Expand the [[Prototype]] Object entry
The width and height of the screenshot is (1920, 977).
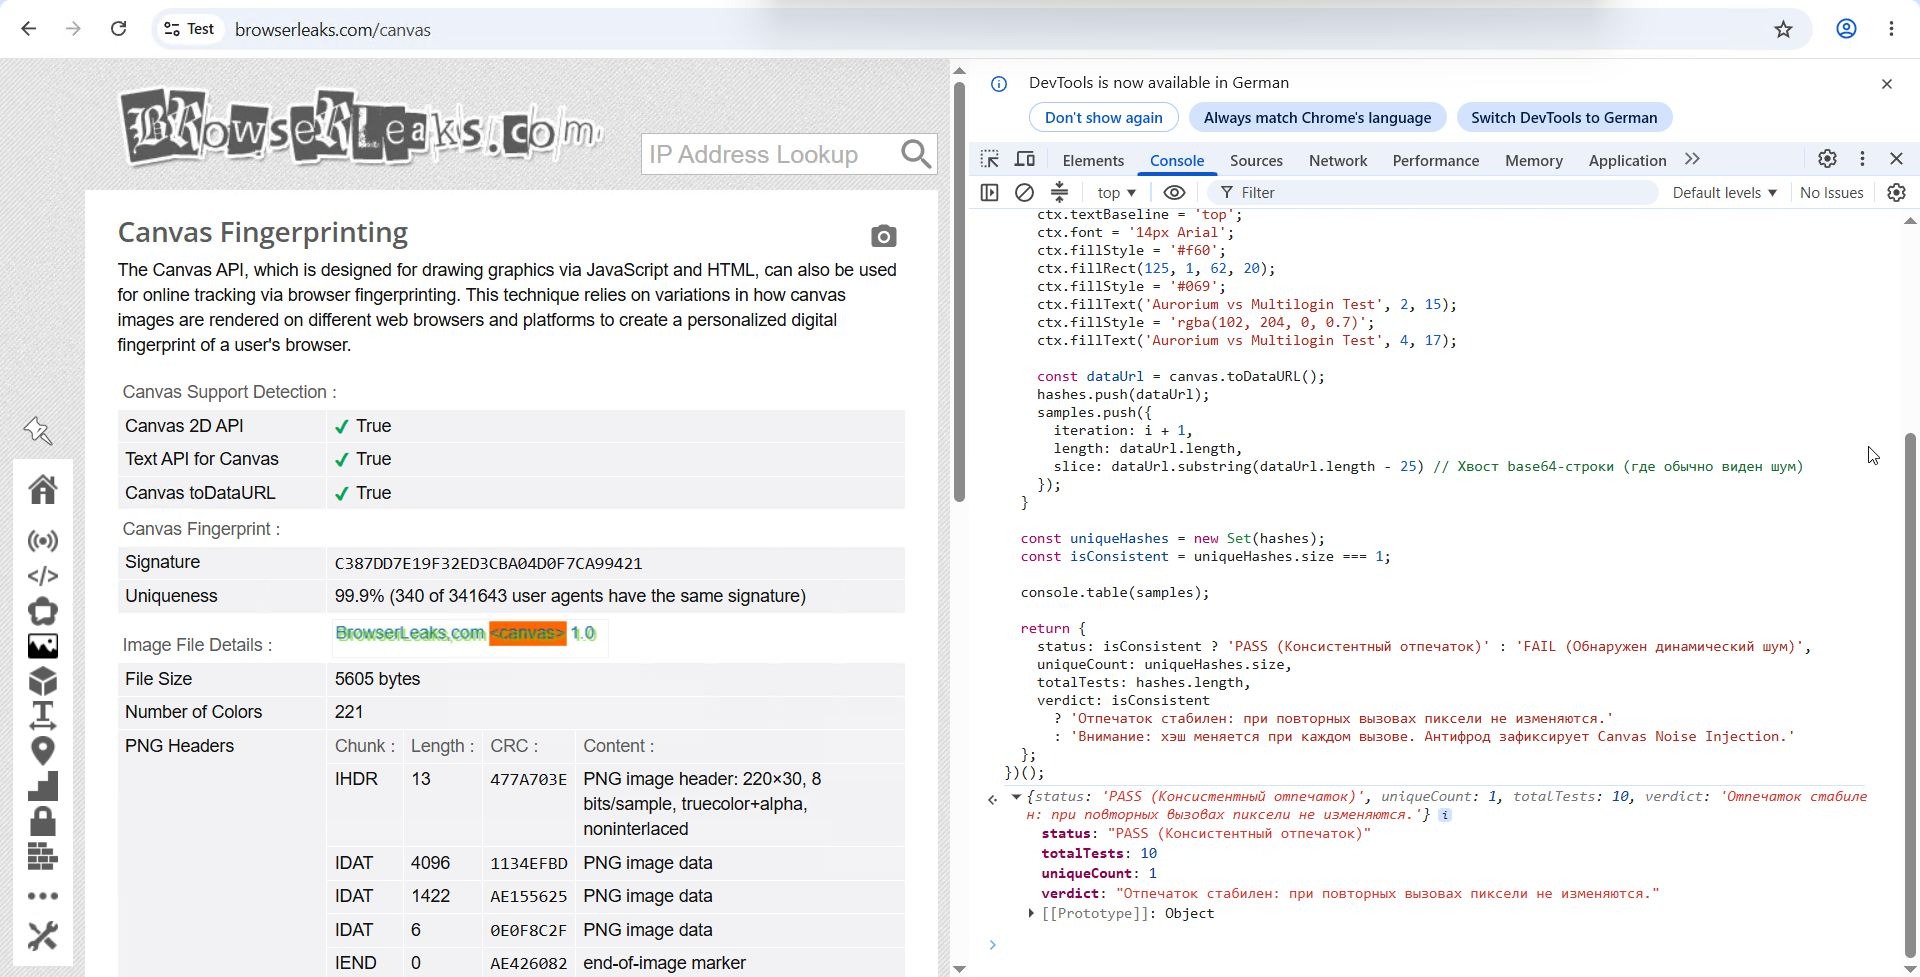(x=1031, y=913)
